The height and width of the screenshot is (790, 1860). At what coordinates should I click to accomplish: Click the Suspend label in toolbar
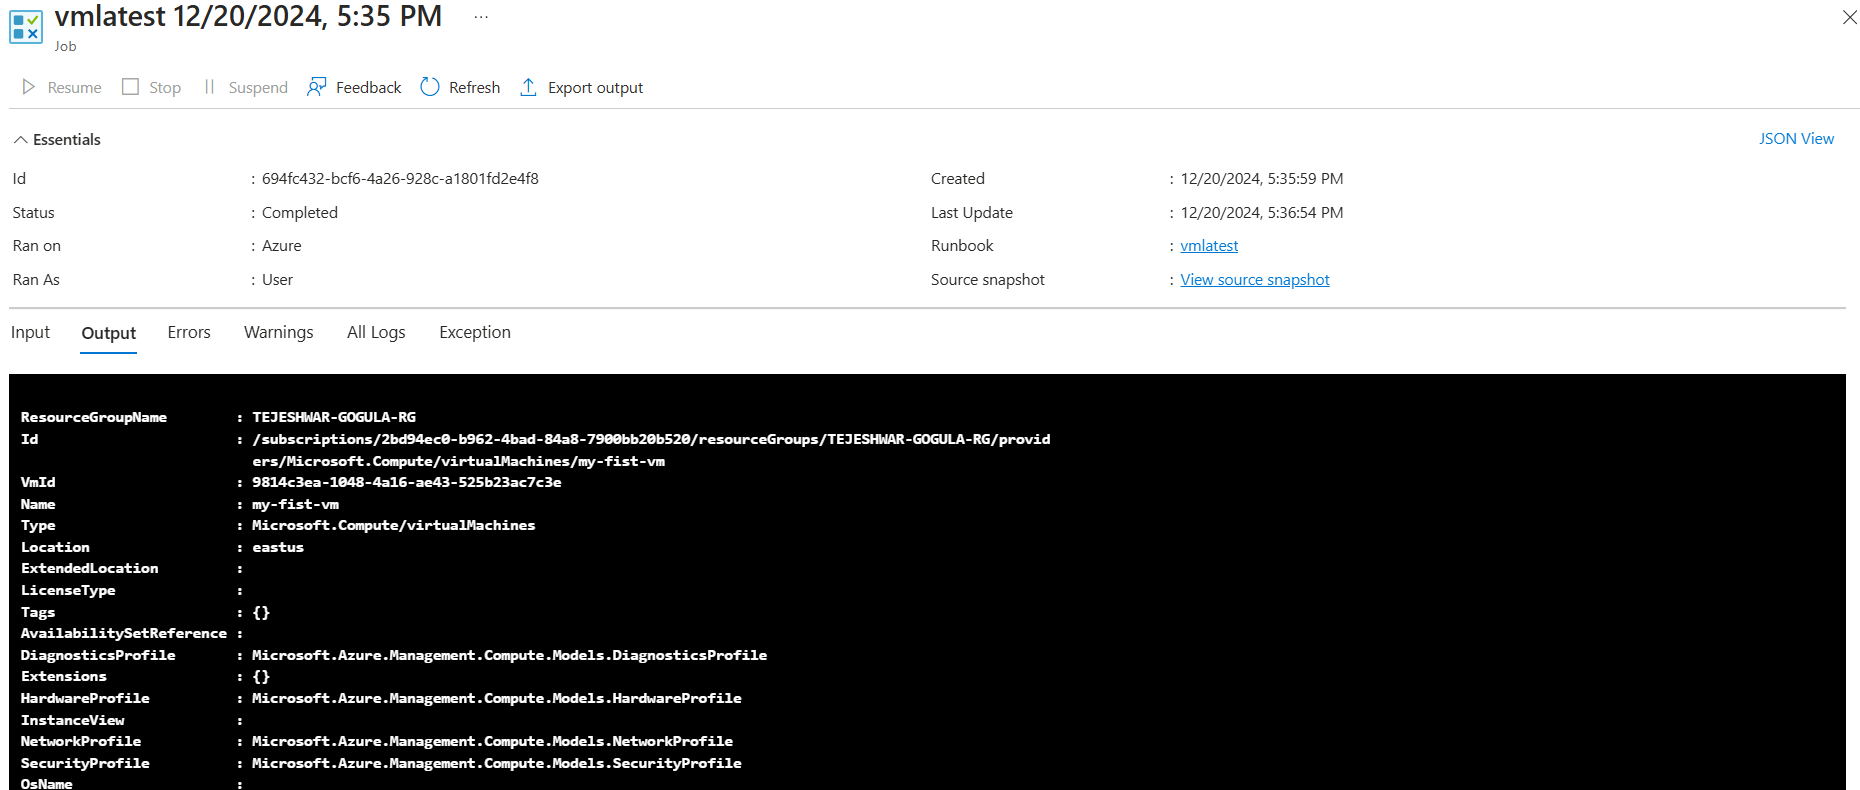pyautogui.click(x=258, y=88)
